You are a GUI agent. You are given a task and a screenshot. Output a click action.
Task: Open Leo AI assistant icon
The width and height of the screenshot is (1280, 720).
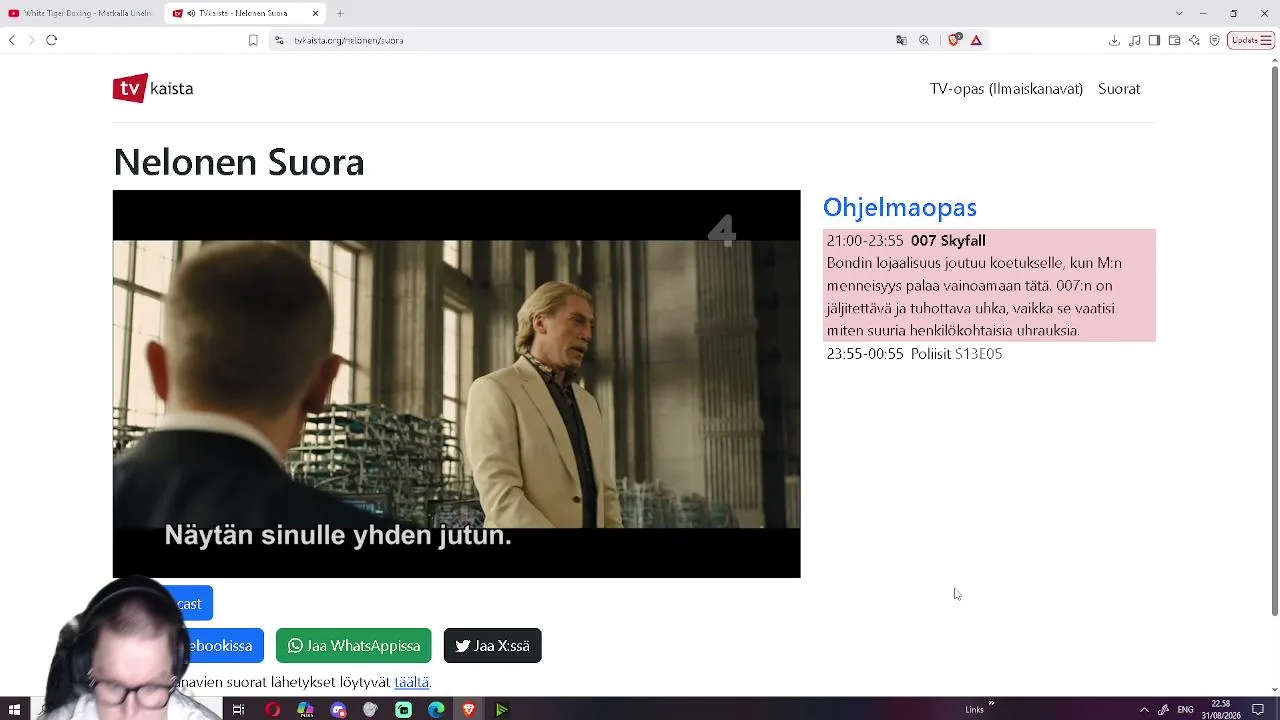[x=1194, y=40]
